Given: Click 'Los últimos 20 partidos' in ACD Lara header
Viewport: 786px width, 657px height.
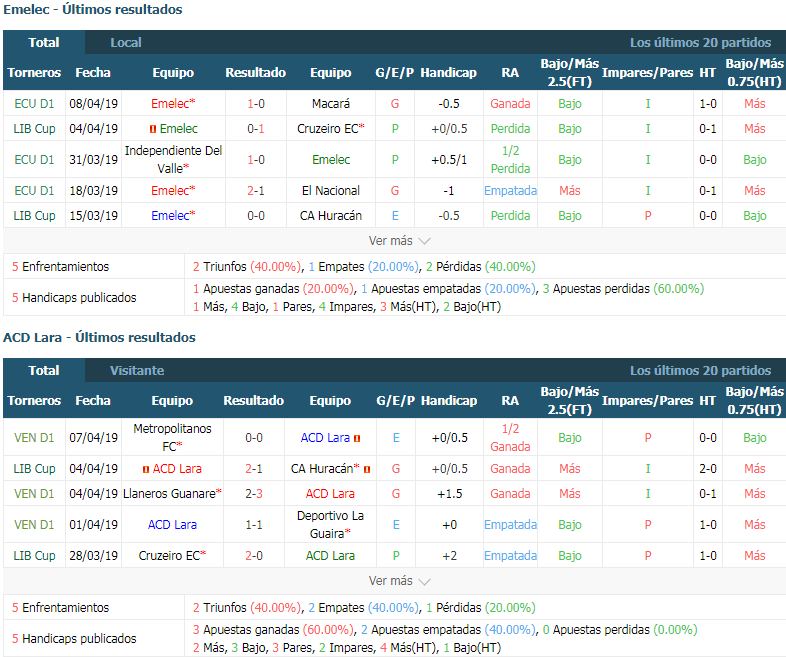Looking at the screenshot, I should [x=700, y=370].
